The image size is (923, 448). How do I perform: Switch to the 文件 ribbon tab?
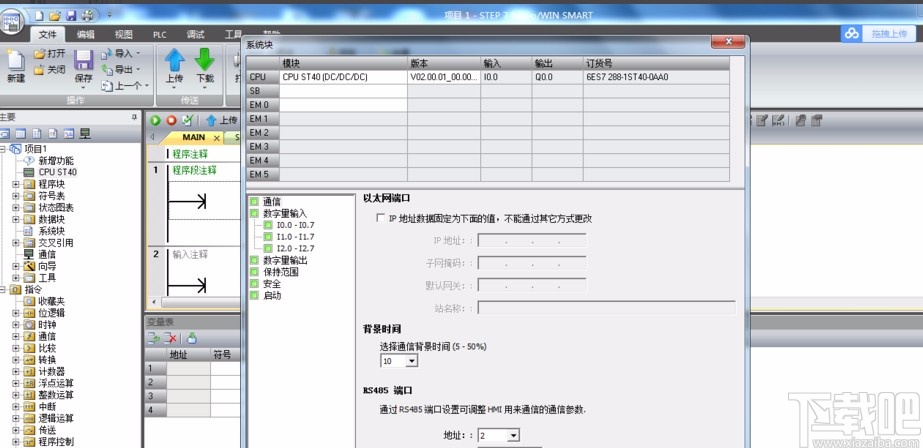pyautogui.click(x=47, y=35)
